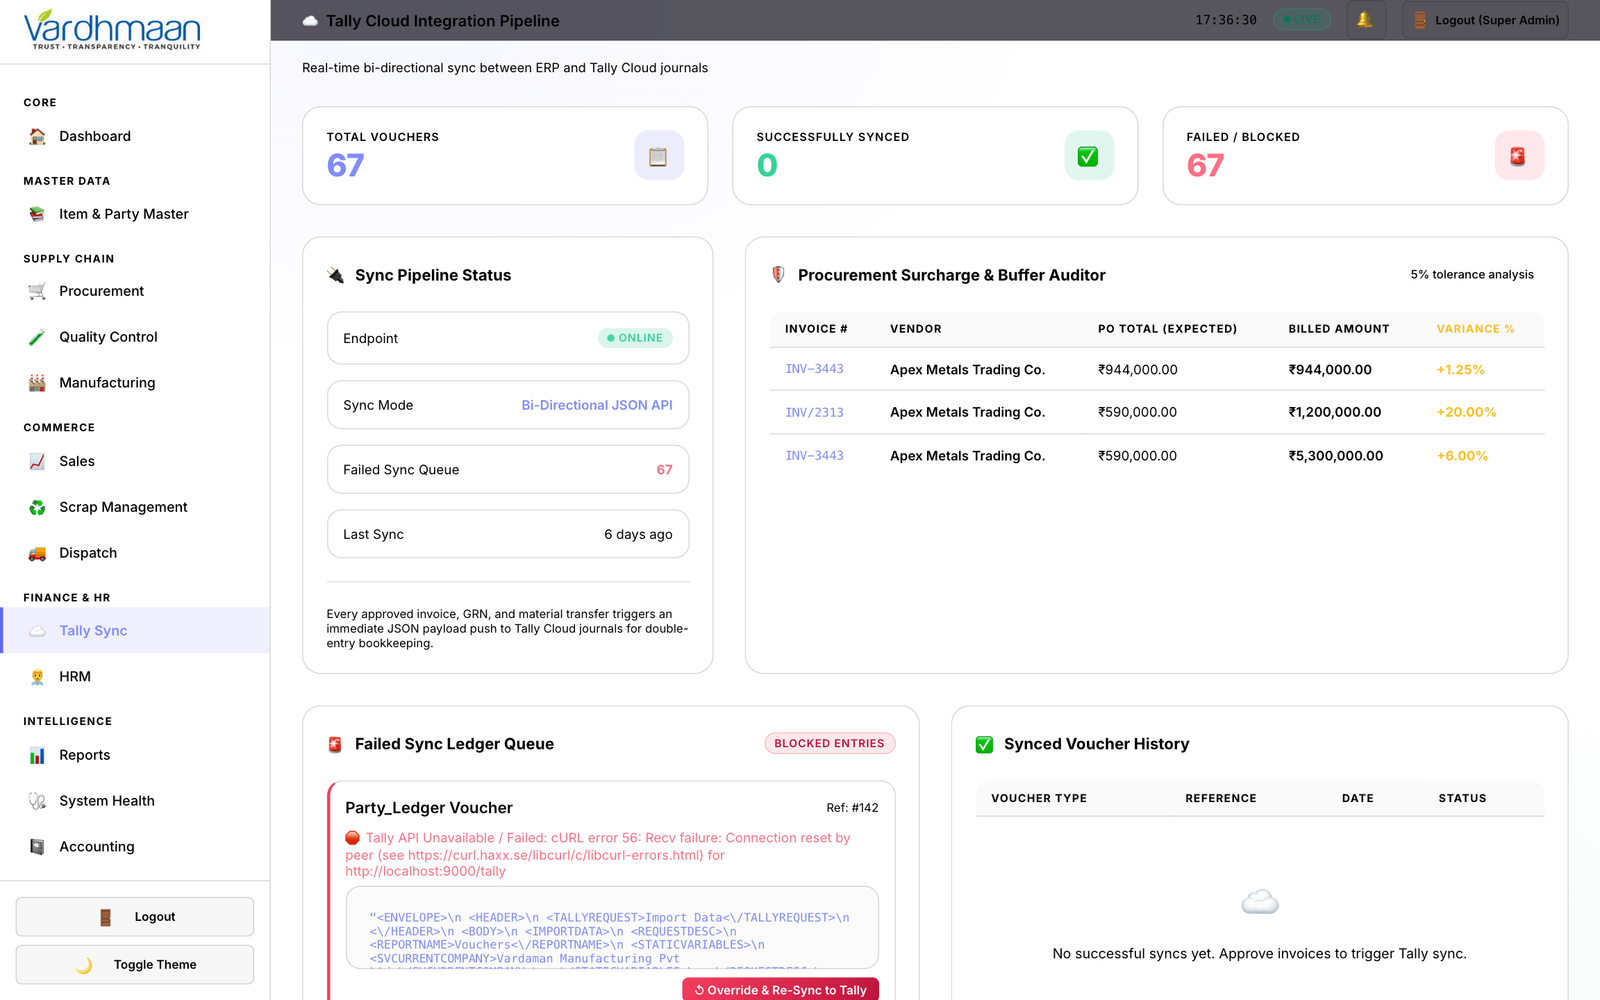Click the Quality Control test tube icon
The image size is (1600, 1000).
click(37, 337)
